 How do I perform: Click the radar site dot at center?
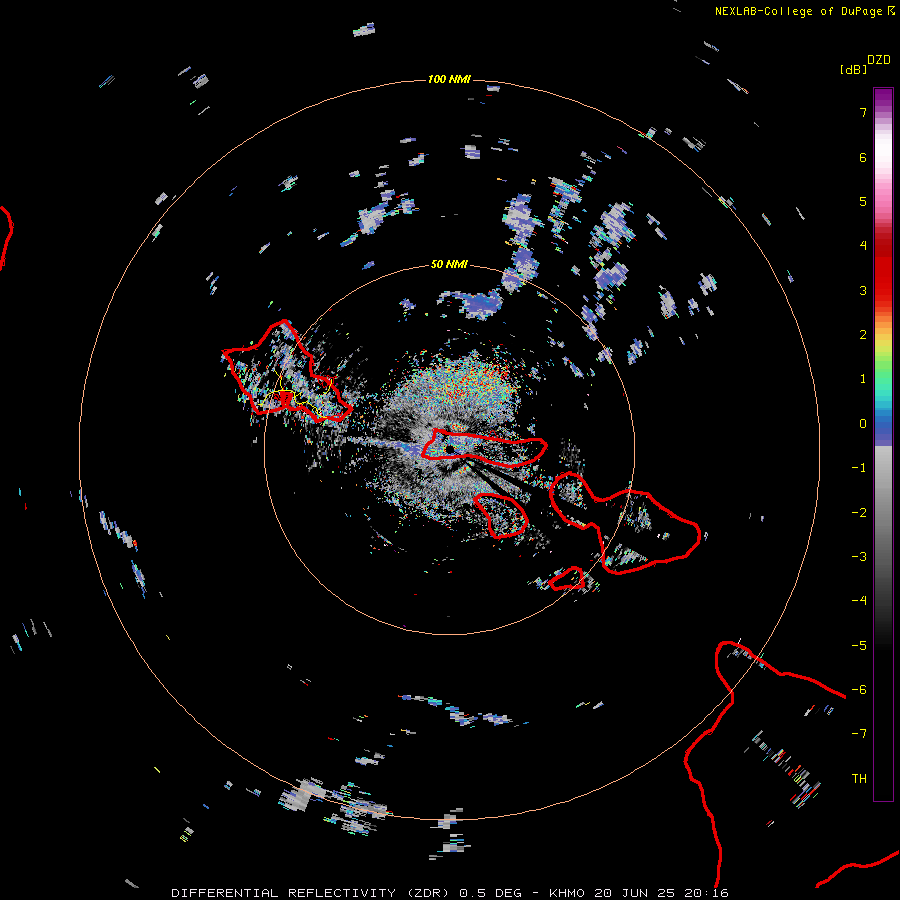tap(450, 448)
